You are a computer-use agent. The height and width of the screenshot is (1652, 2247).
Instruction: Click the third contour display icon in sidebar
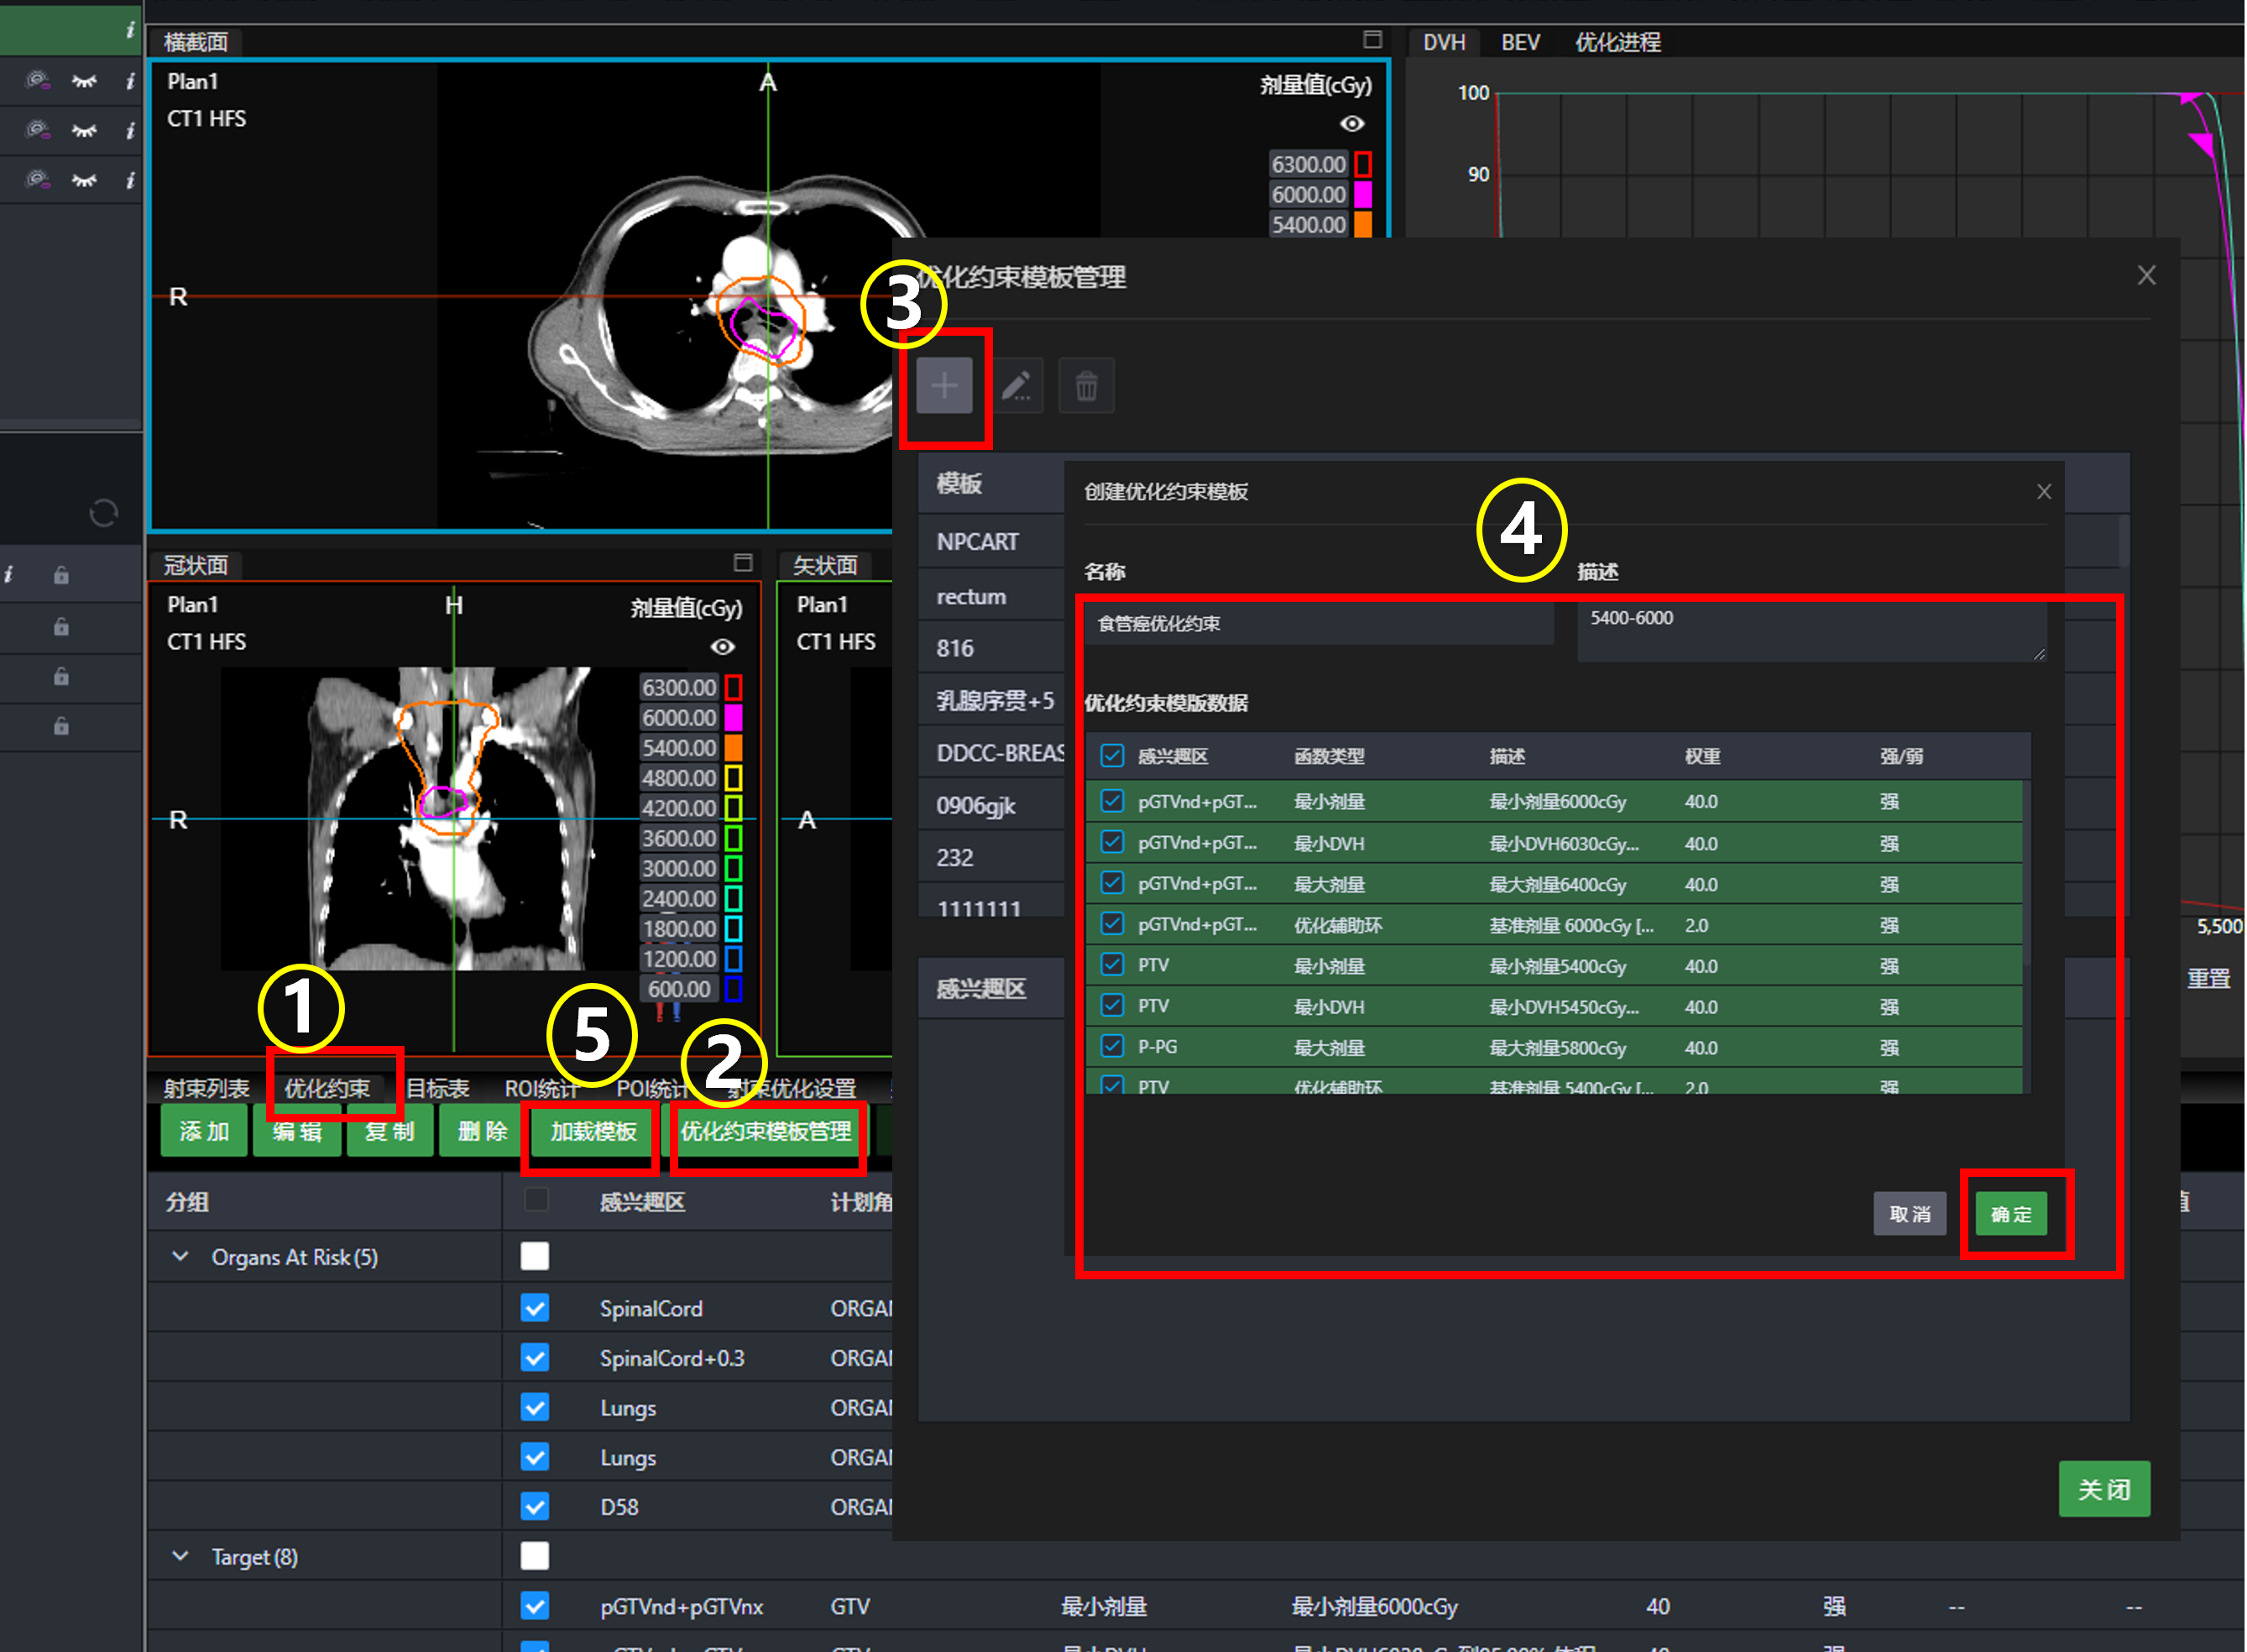(38, 179)
